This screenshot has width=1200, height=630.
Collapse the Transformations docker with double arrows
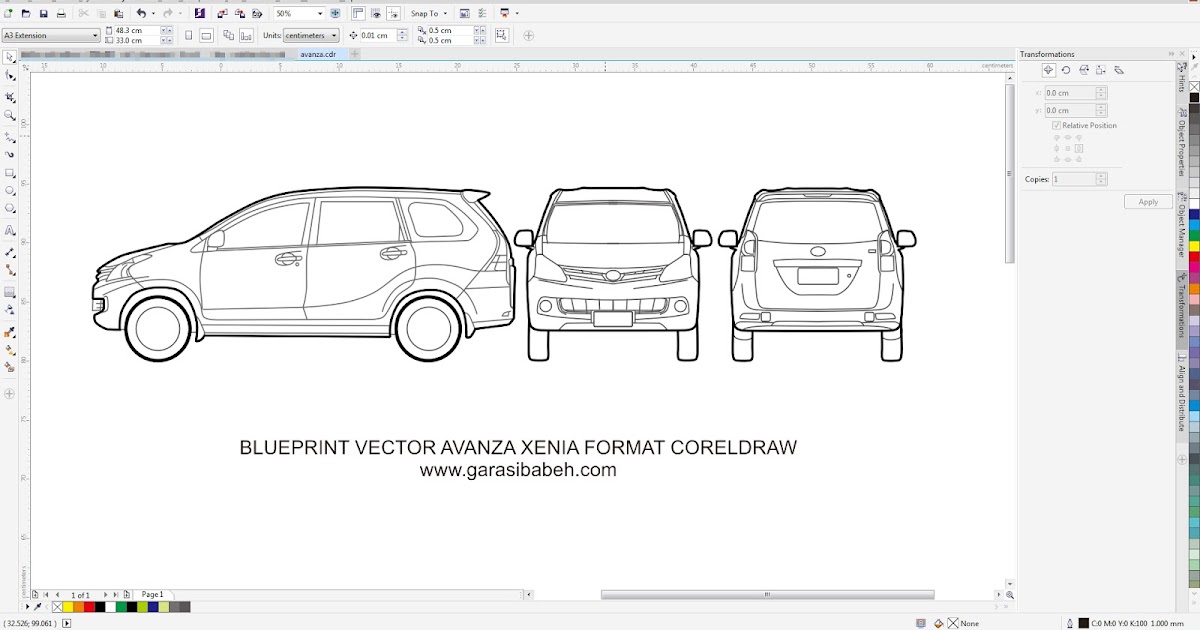(1171, 54)
